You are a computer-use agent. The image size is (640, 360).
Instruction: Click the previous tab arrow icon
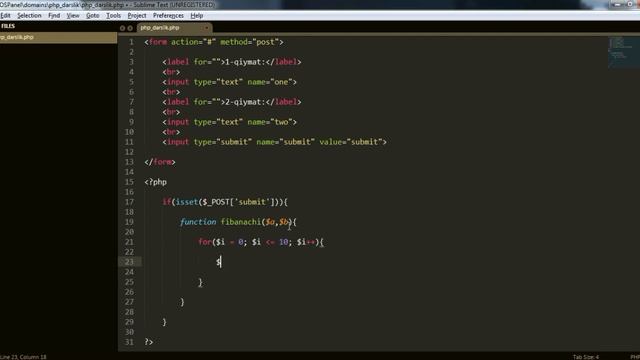(x=122, y=28)
